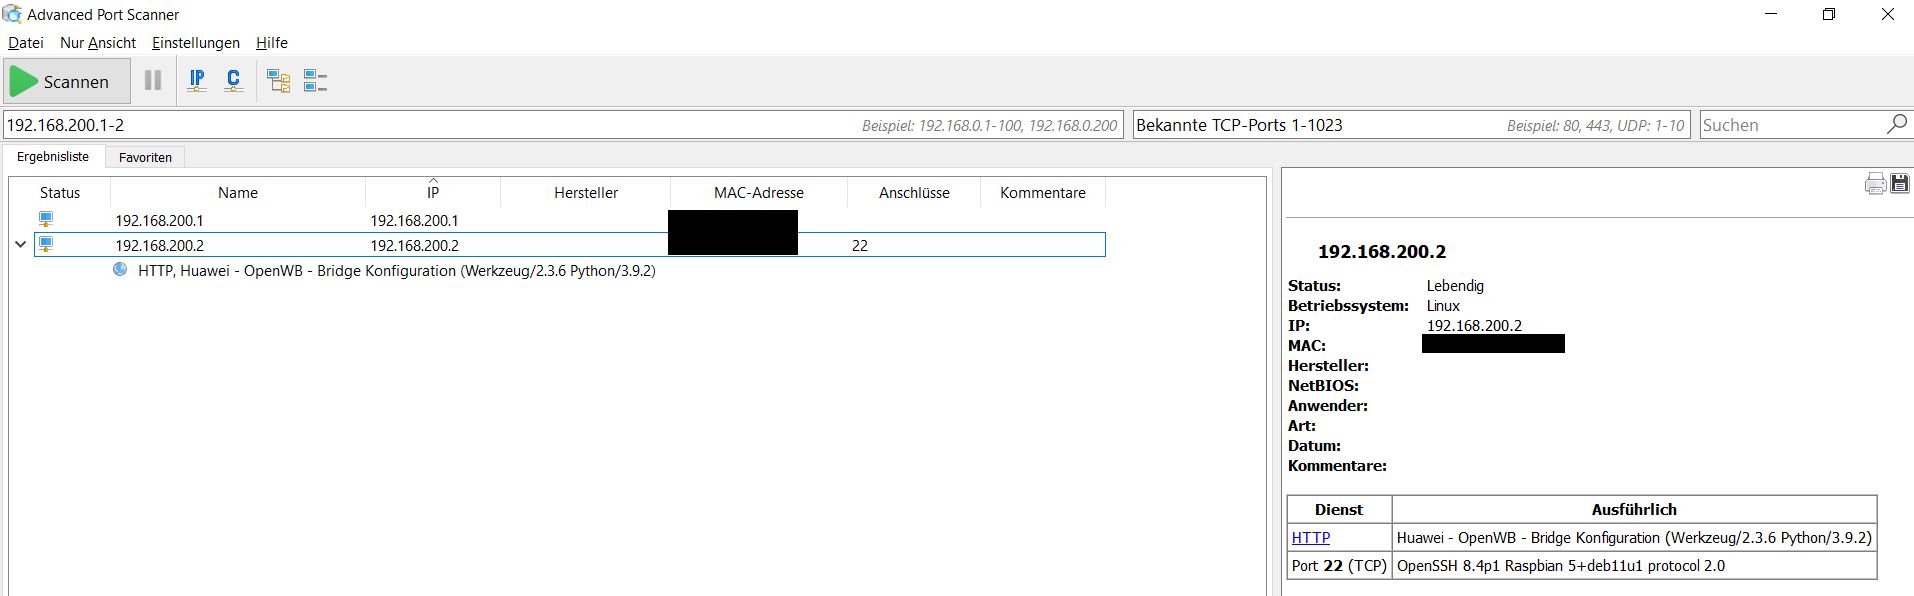Save details via floppy disk icon
The image size is (1914, 596).
pos(1900,183)
